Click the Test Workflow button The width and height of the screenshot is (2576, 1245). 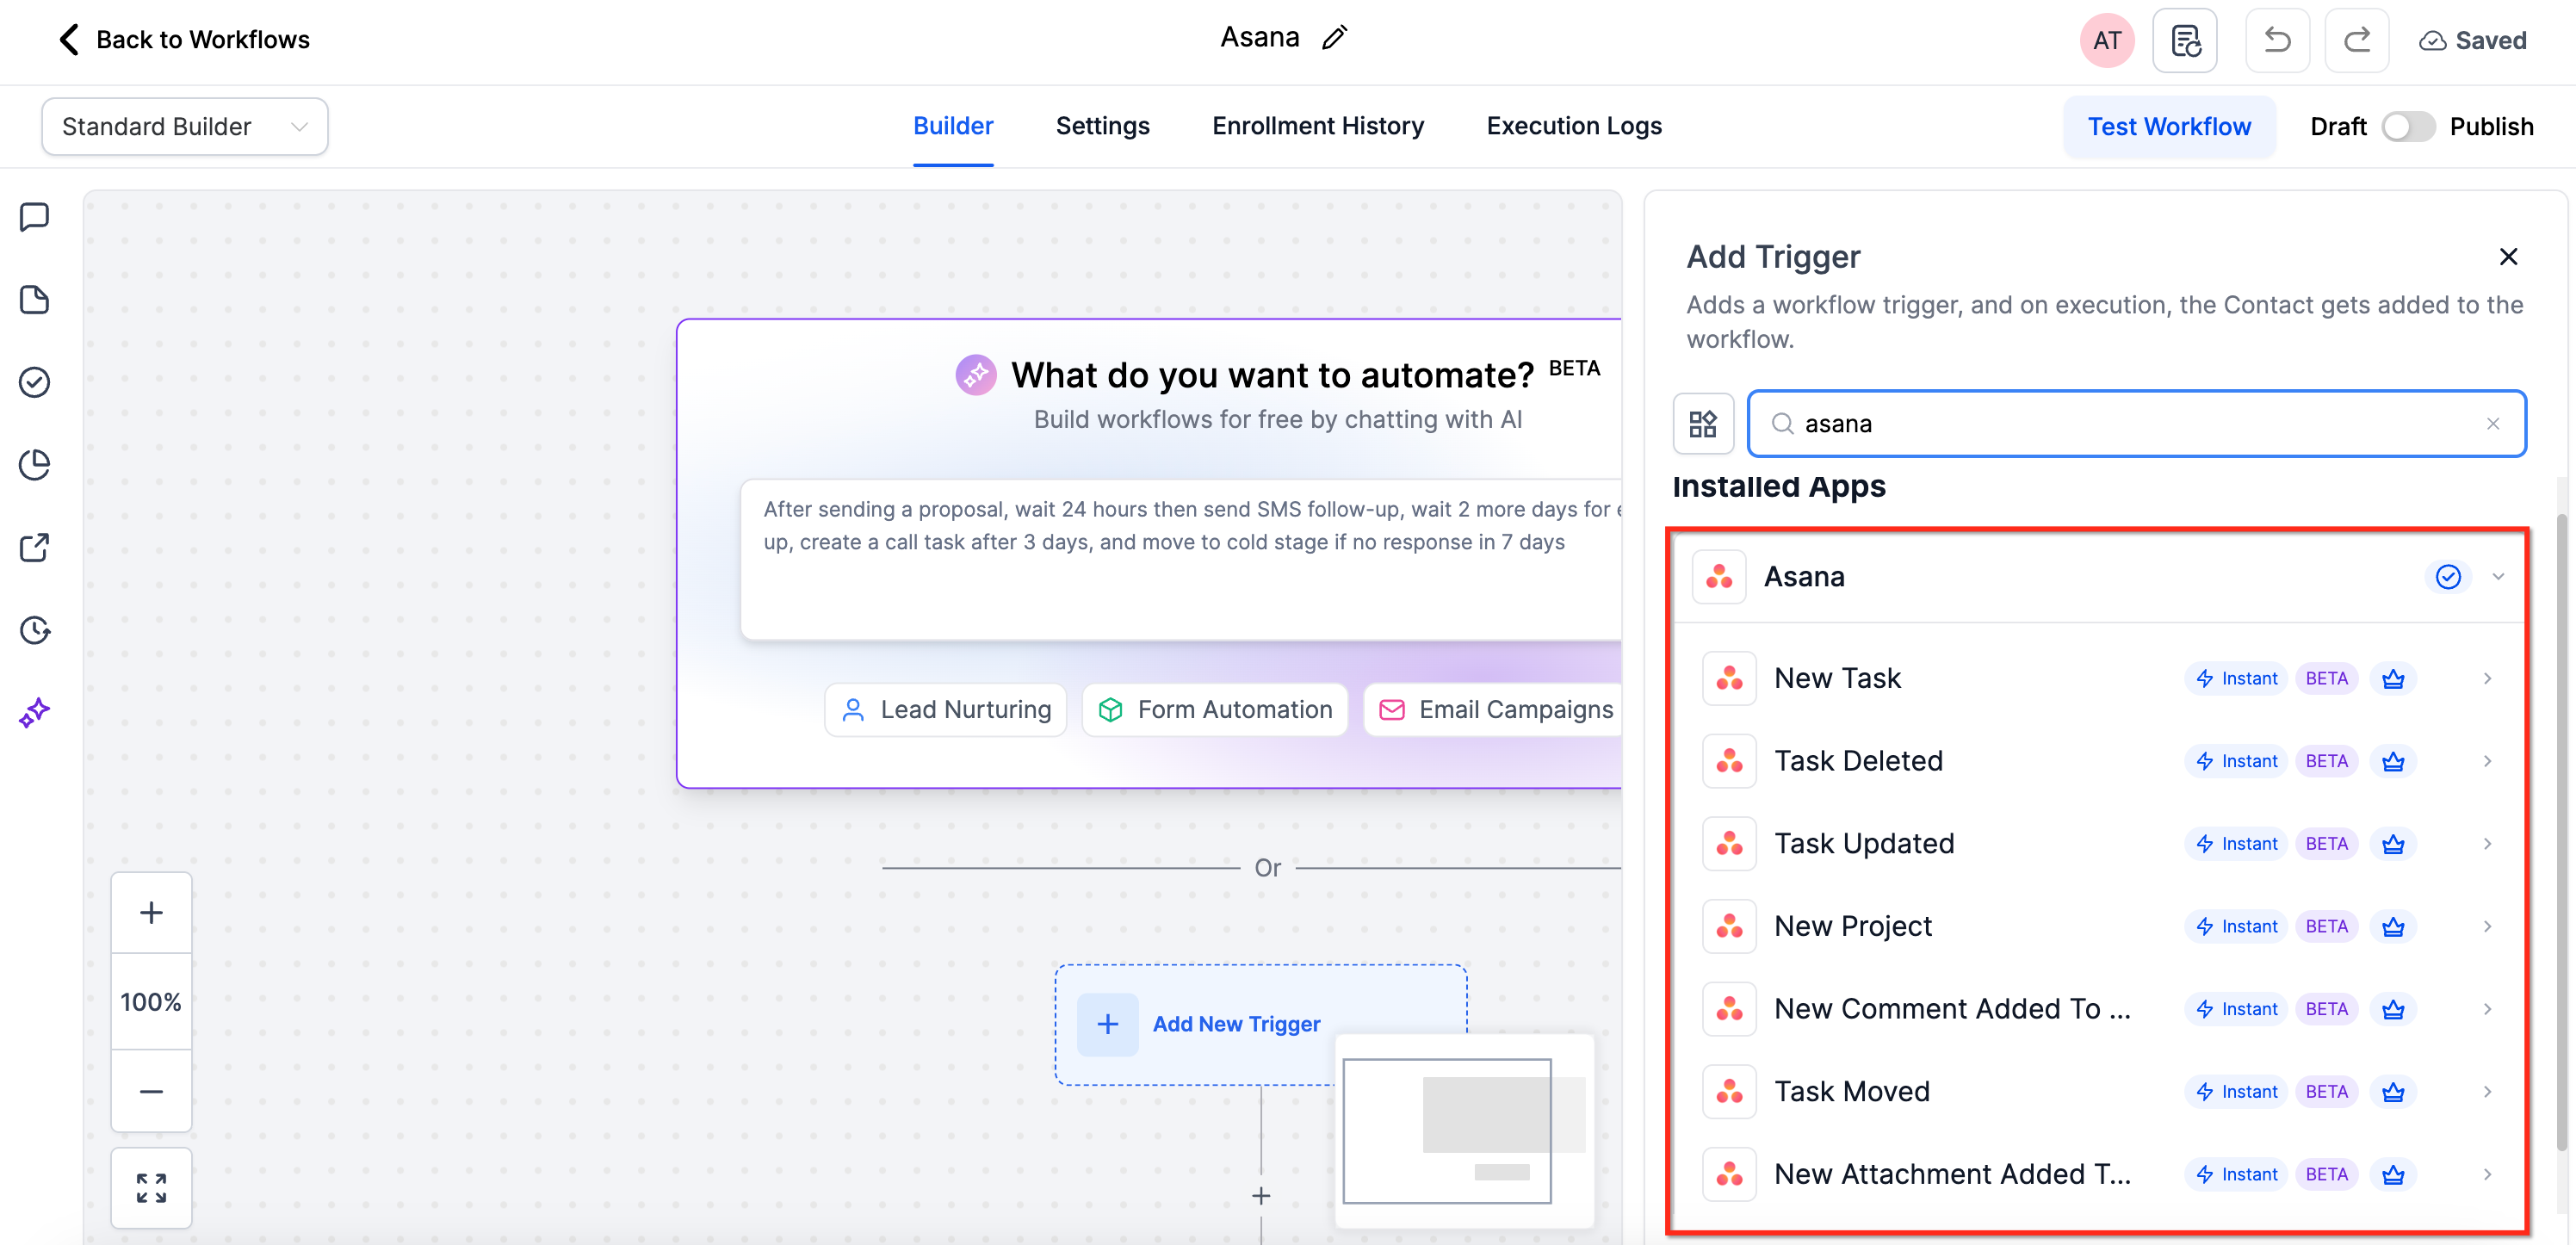[2169, 127]
